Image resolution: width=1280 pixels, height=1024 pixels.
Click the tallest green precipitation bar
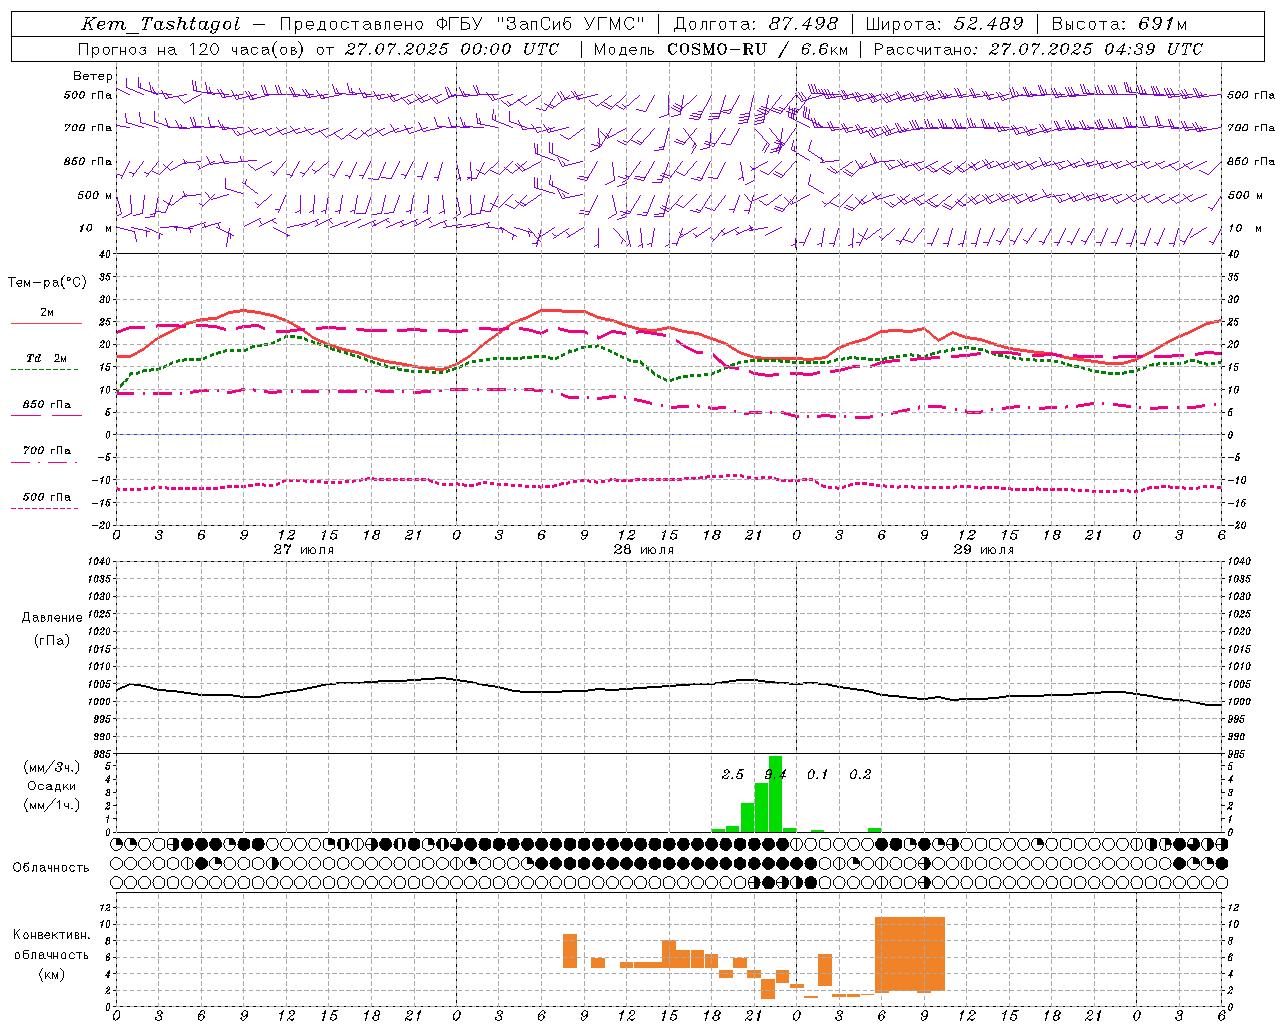(775, 794)
